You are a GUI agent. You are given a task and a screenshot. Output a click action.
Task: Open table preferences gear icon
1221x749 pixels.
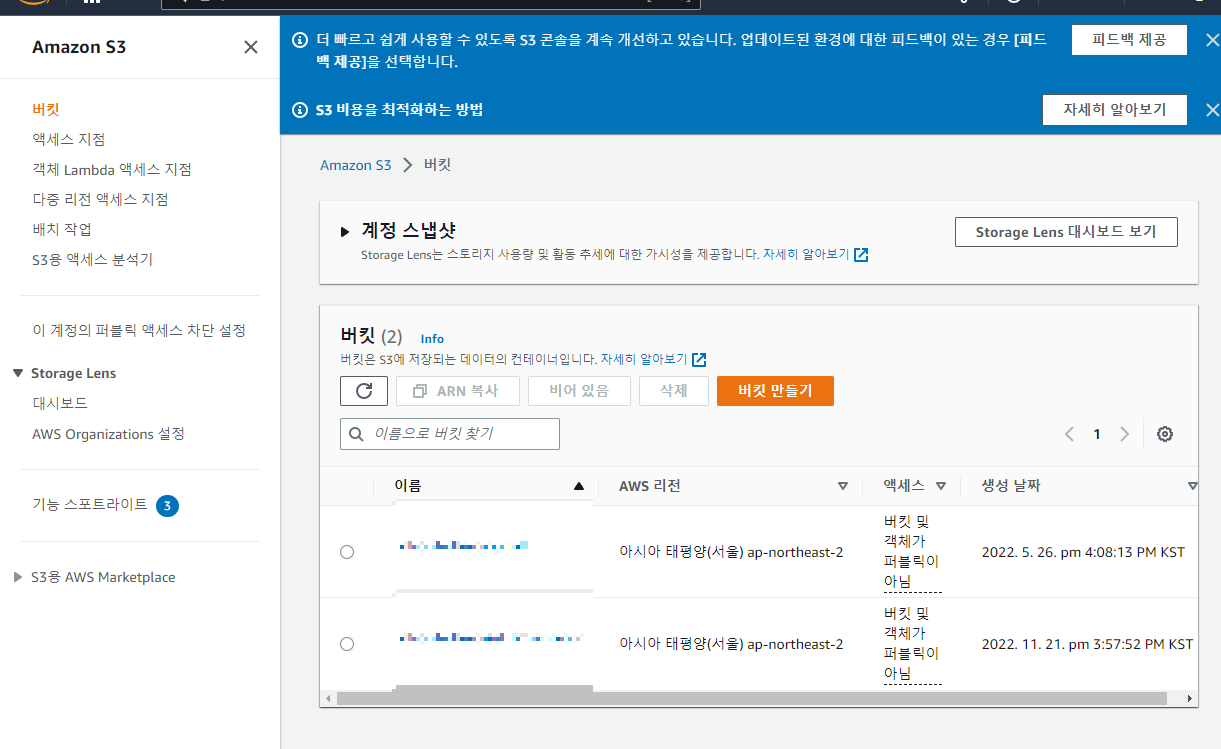[1165, 434]
